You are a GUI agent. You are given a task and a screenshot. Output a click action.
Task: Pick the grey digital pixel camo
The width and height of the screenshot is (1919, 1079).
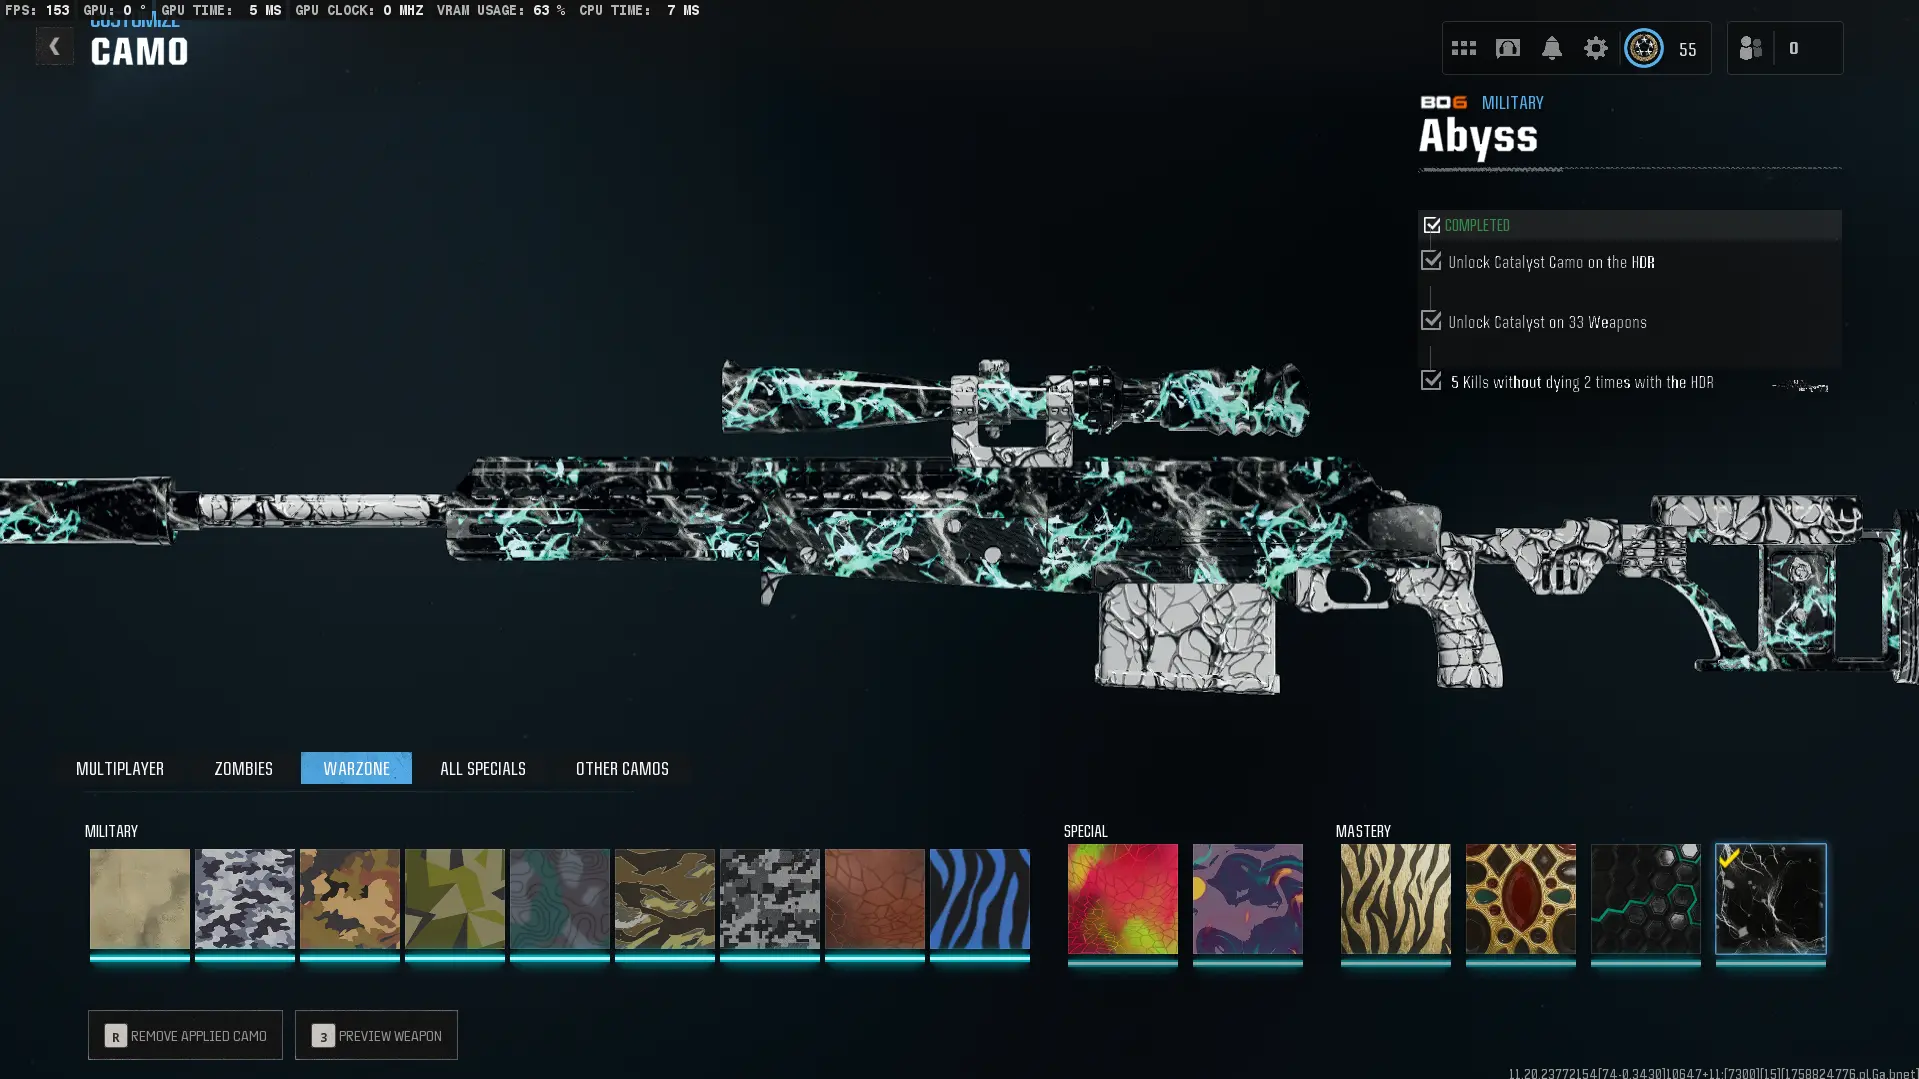pyautogui.click(x=770, y=899)
